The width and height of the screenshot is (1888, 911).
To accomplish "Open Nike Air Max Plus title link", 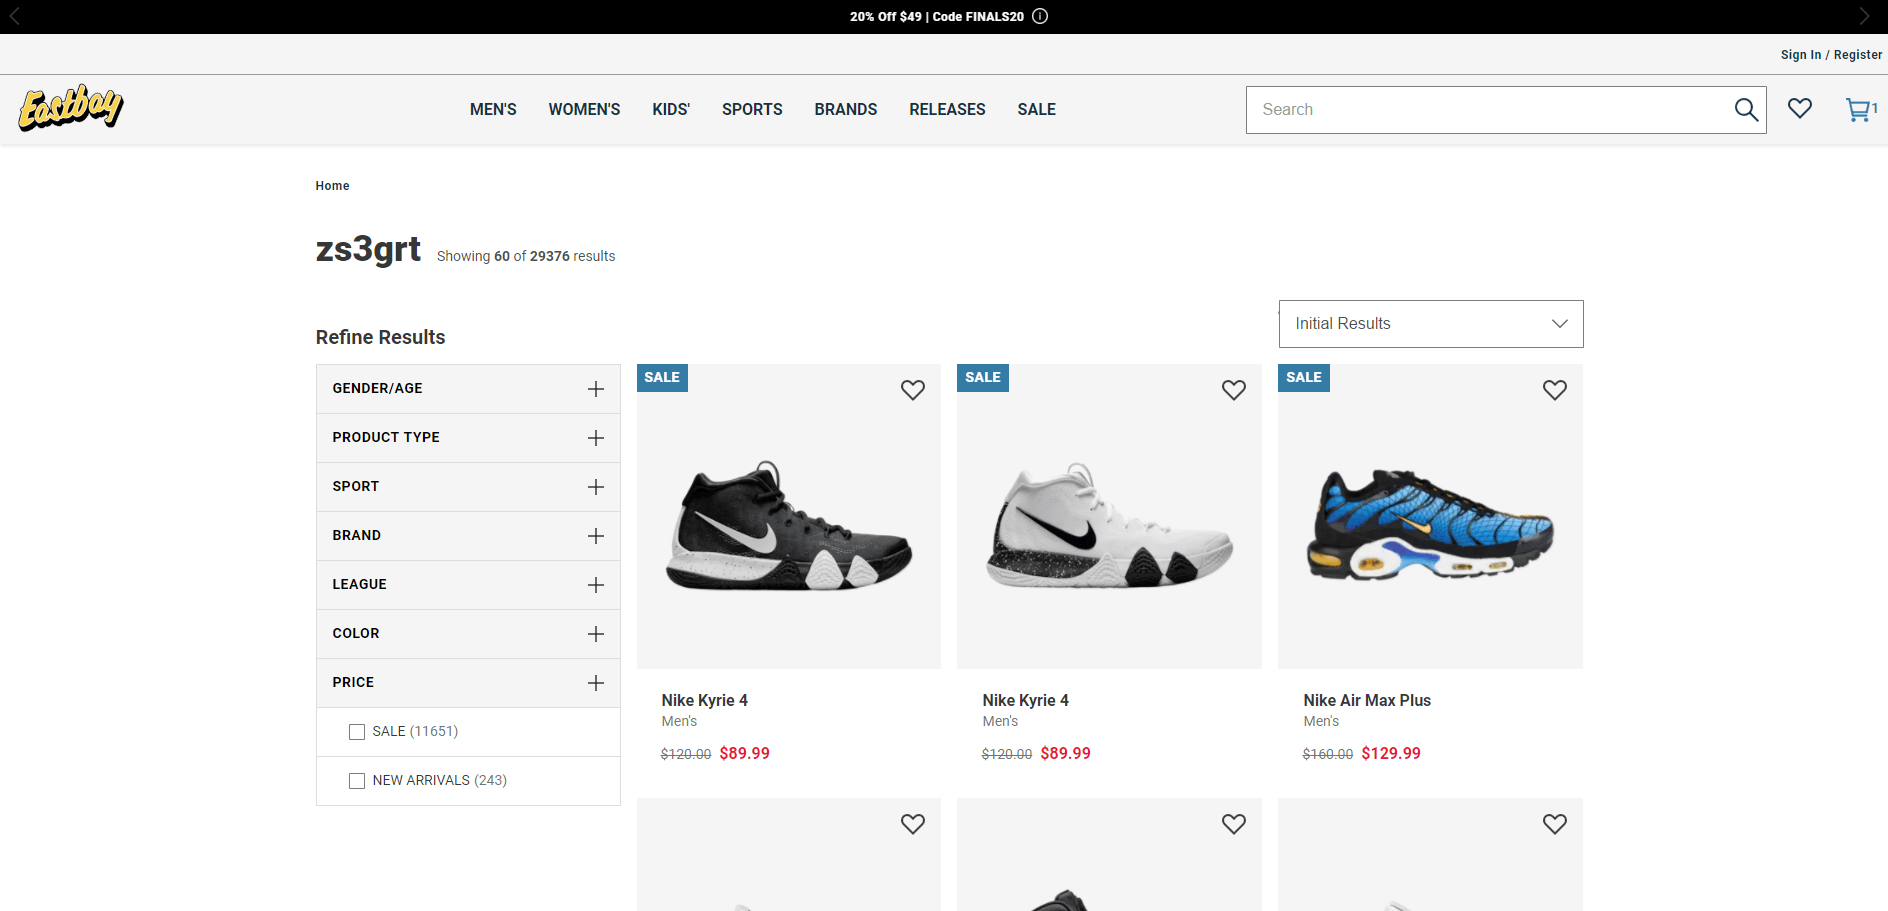I will [x=1367, y=700].
